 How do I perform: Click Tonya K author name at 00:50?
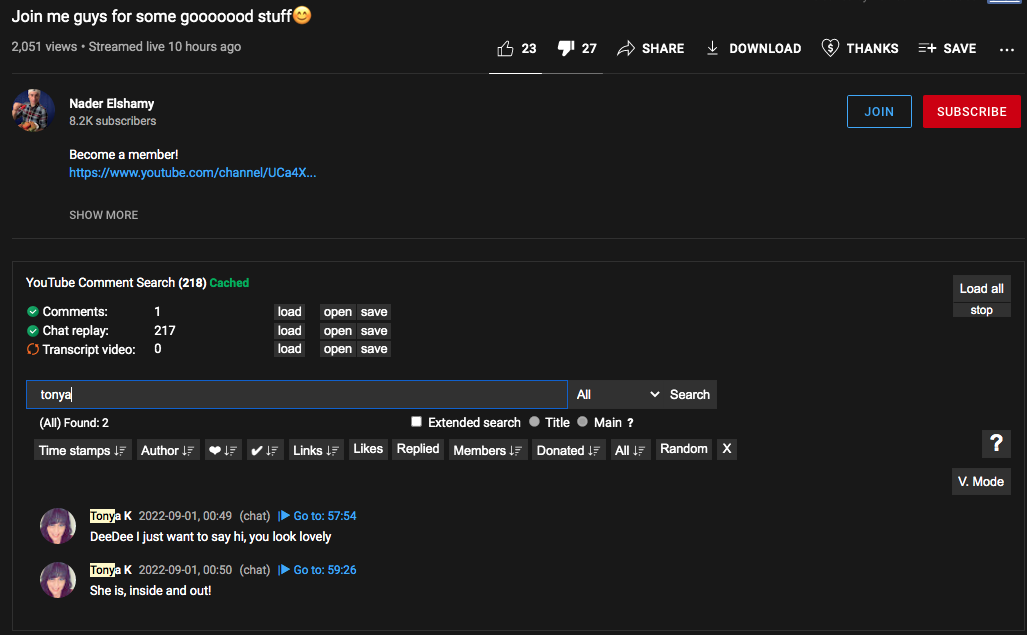coord(111,570)
